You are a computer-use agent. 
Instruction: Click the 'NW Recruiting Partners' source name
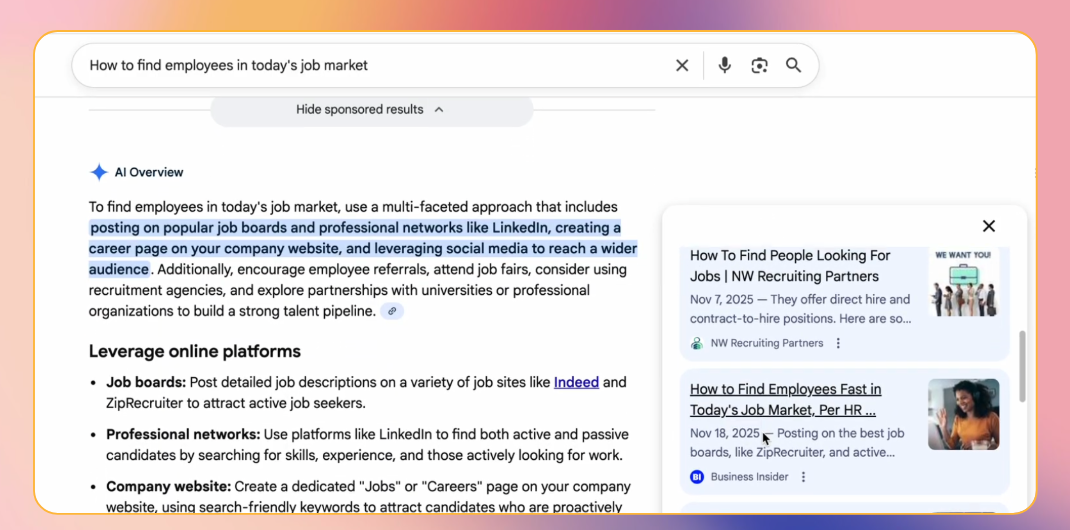tap(767, 343)
